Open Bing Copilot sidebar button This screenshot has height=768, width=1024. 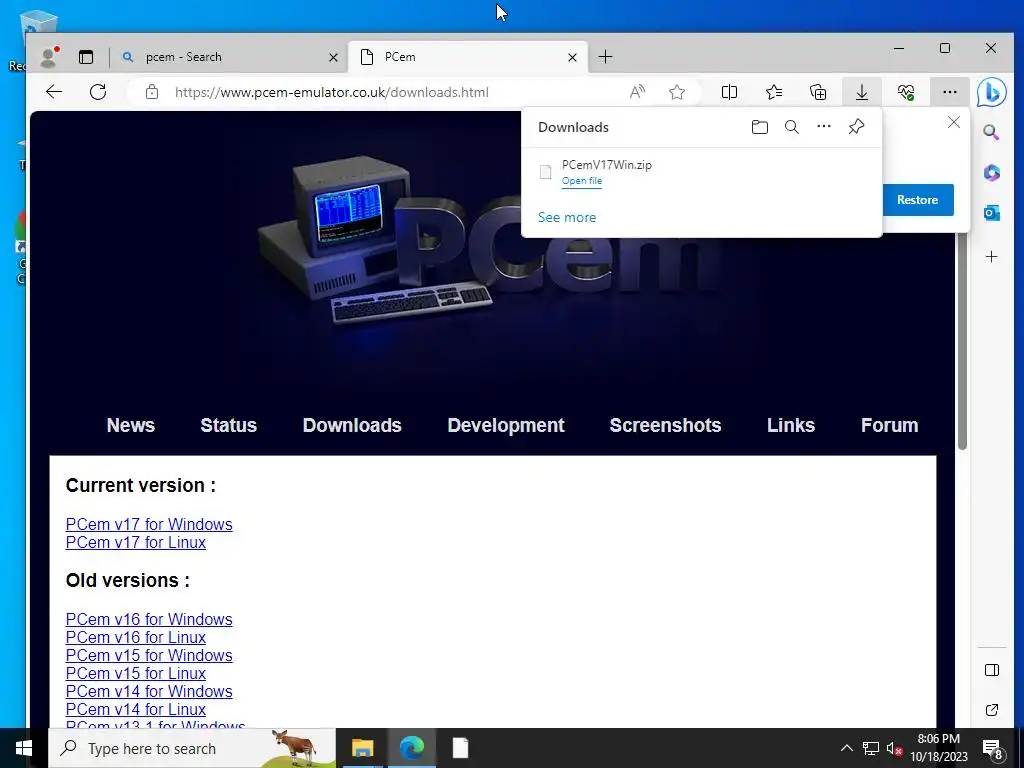click(991, 92)
